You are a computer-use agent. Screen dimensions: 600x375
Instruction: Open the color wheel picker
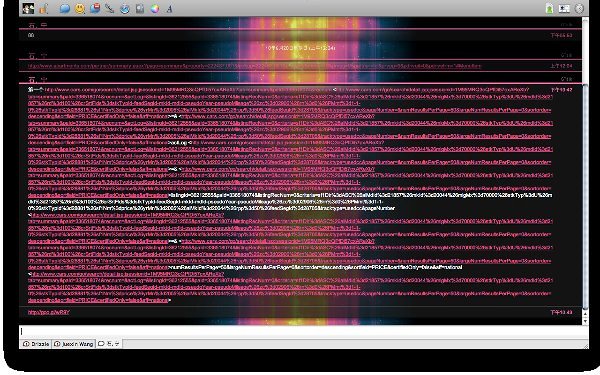point(155,8)
